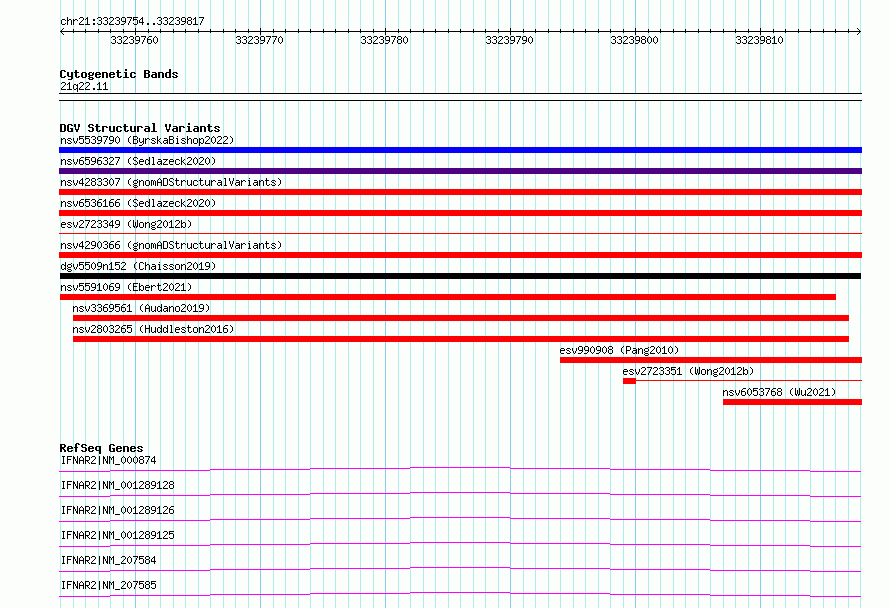Select transcript IFNAR2|NM_001289128
The image size is (890, 608).
pos(117,485)
